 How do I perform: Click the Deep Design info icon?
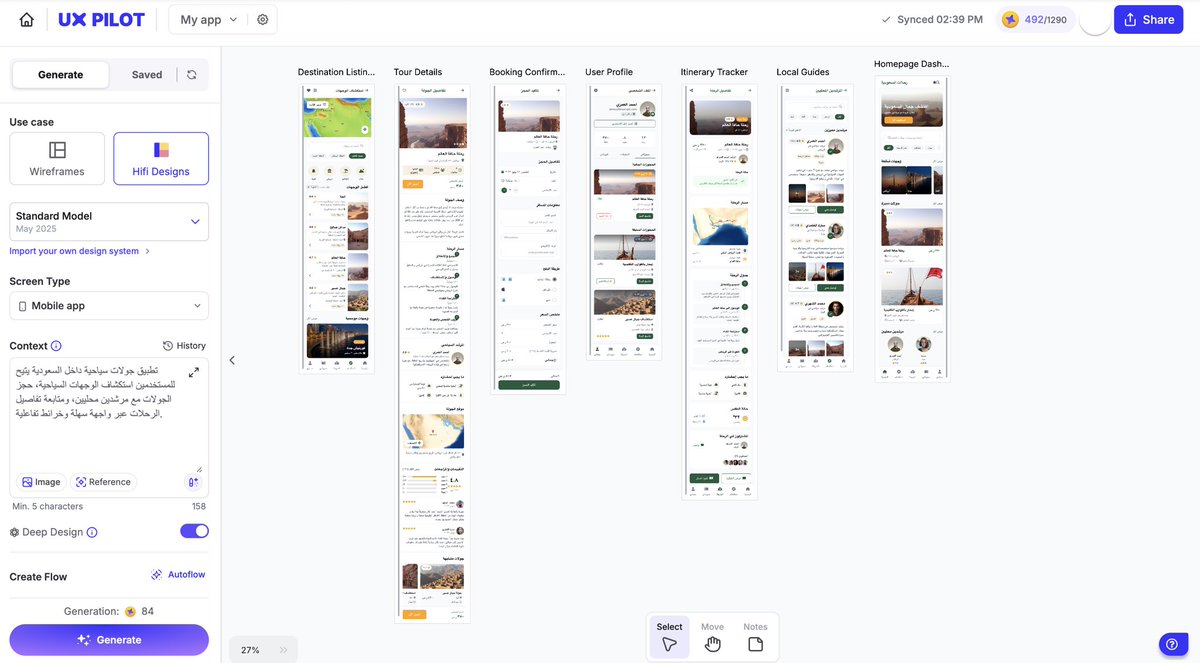pos(92,533)
